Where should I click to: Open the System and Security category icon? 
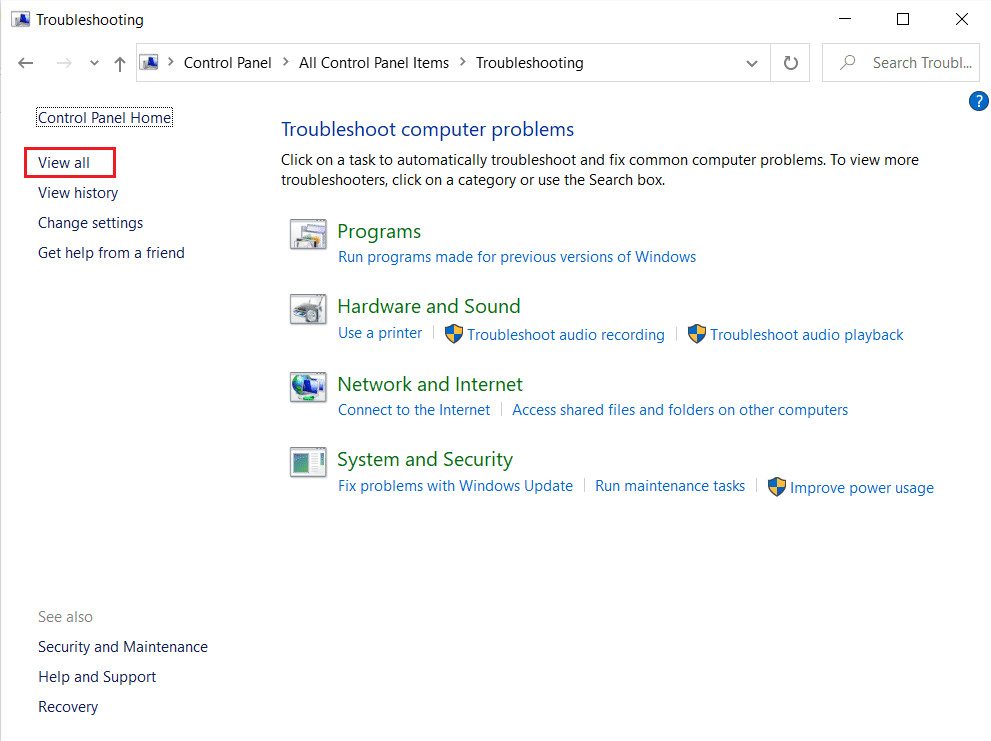(x=308, y=462)
